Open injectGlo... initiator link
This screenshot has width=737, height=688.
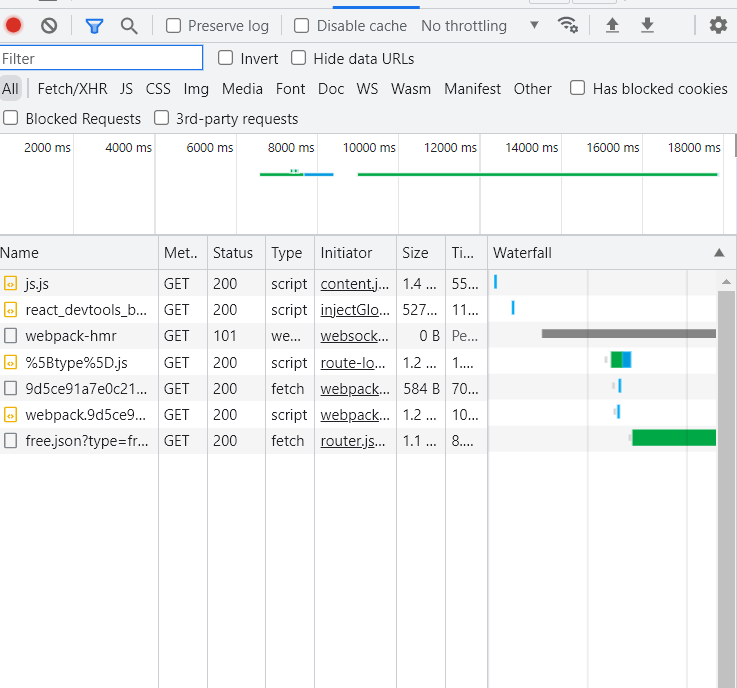point(355,310)
